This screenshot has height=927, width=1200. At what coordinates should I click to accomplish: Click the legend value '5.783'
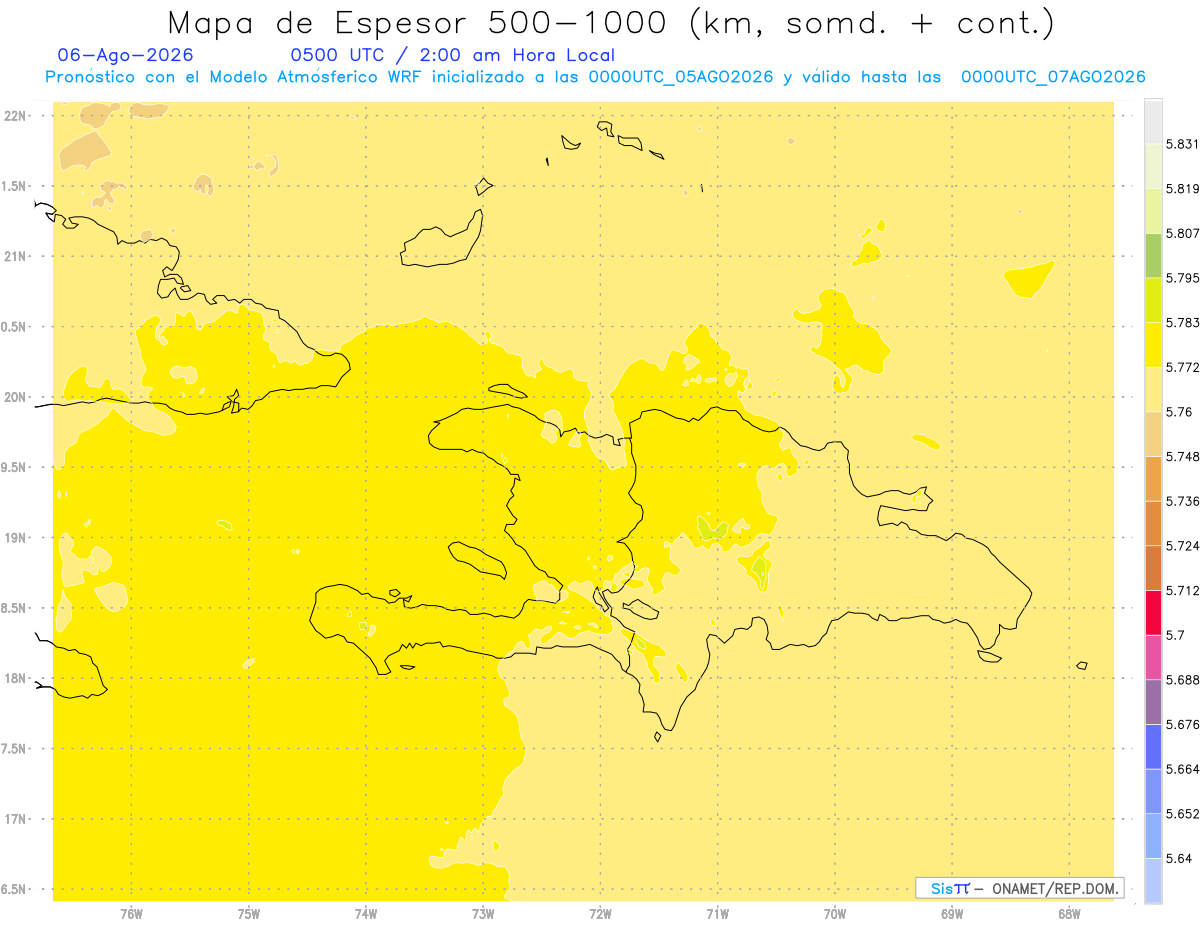pos(1182,322)
